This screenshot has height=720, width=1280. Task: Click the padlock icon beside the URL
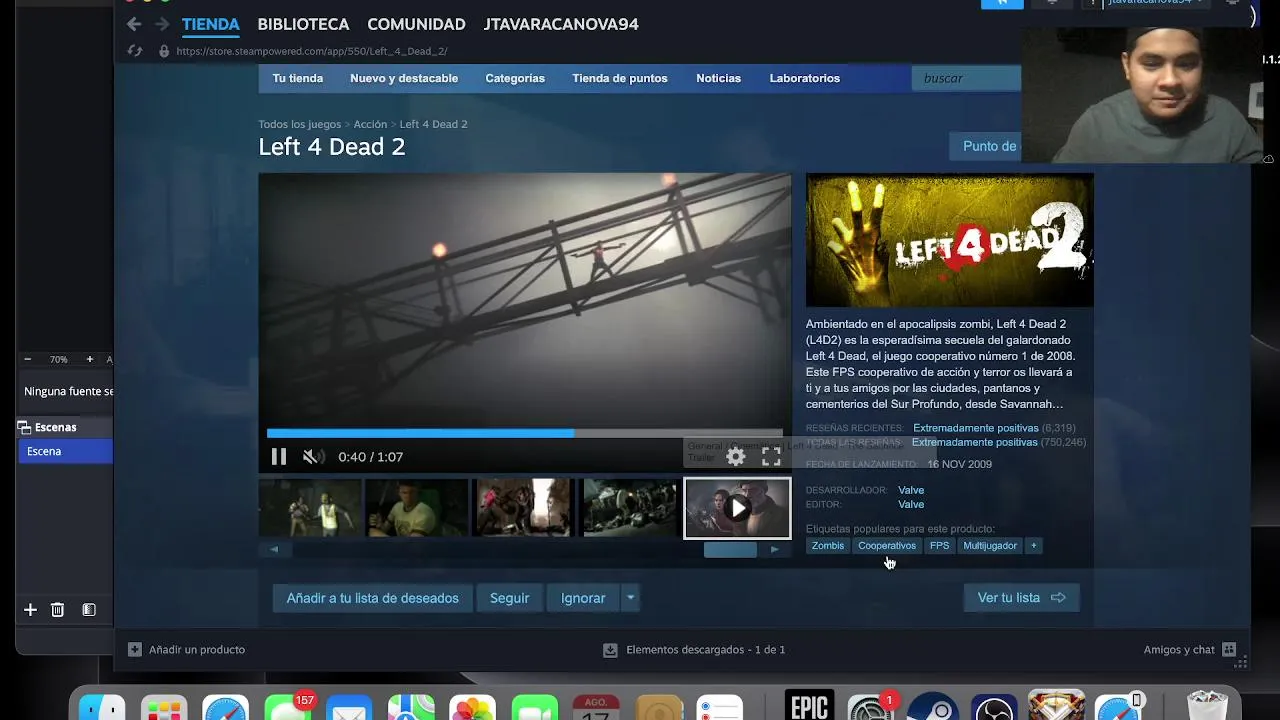coord(164,51)
